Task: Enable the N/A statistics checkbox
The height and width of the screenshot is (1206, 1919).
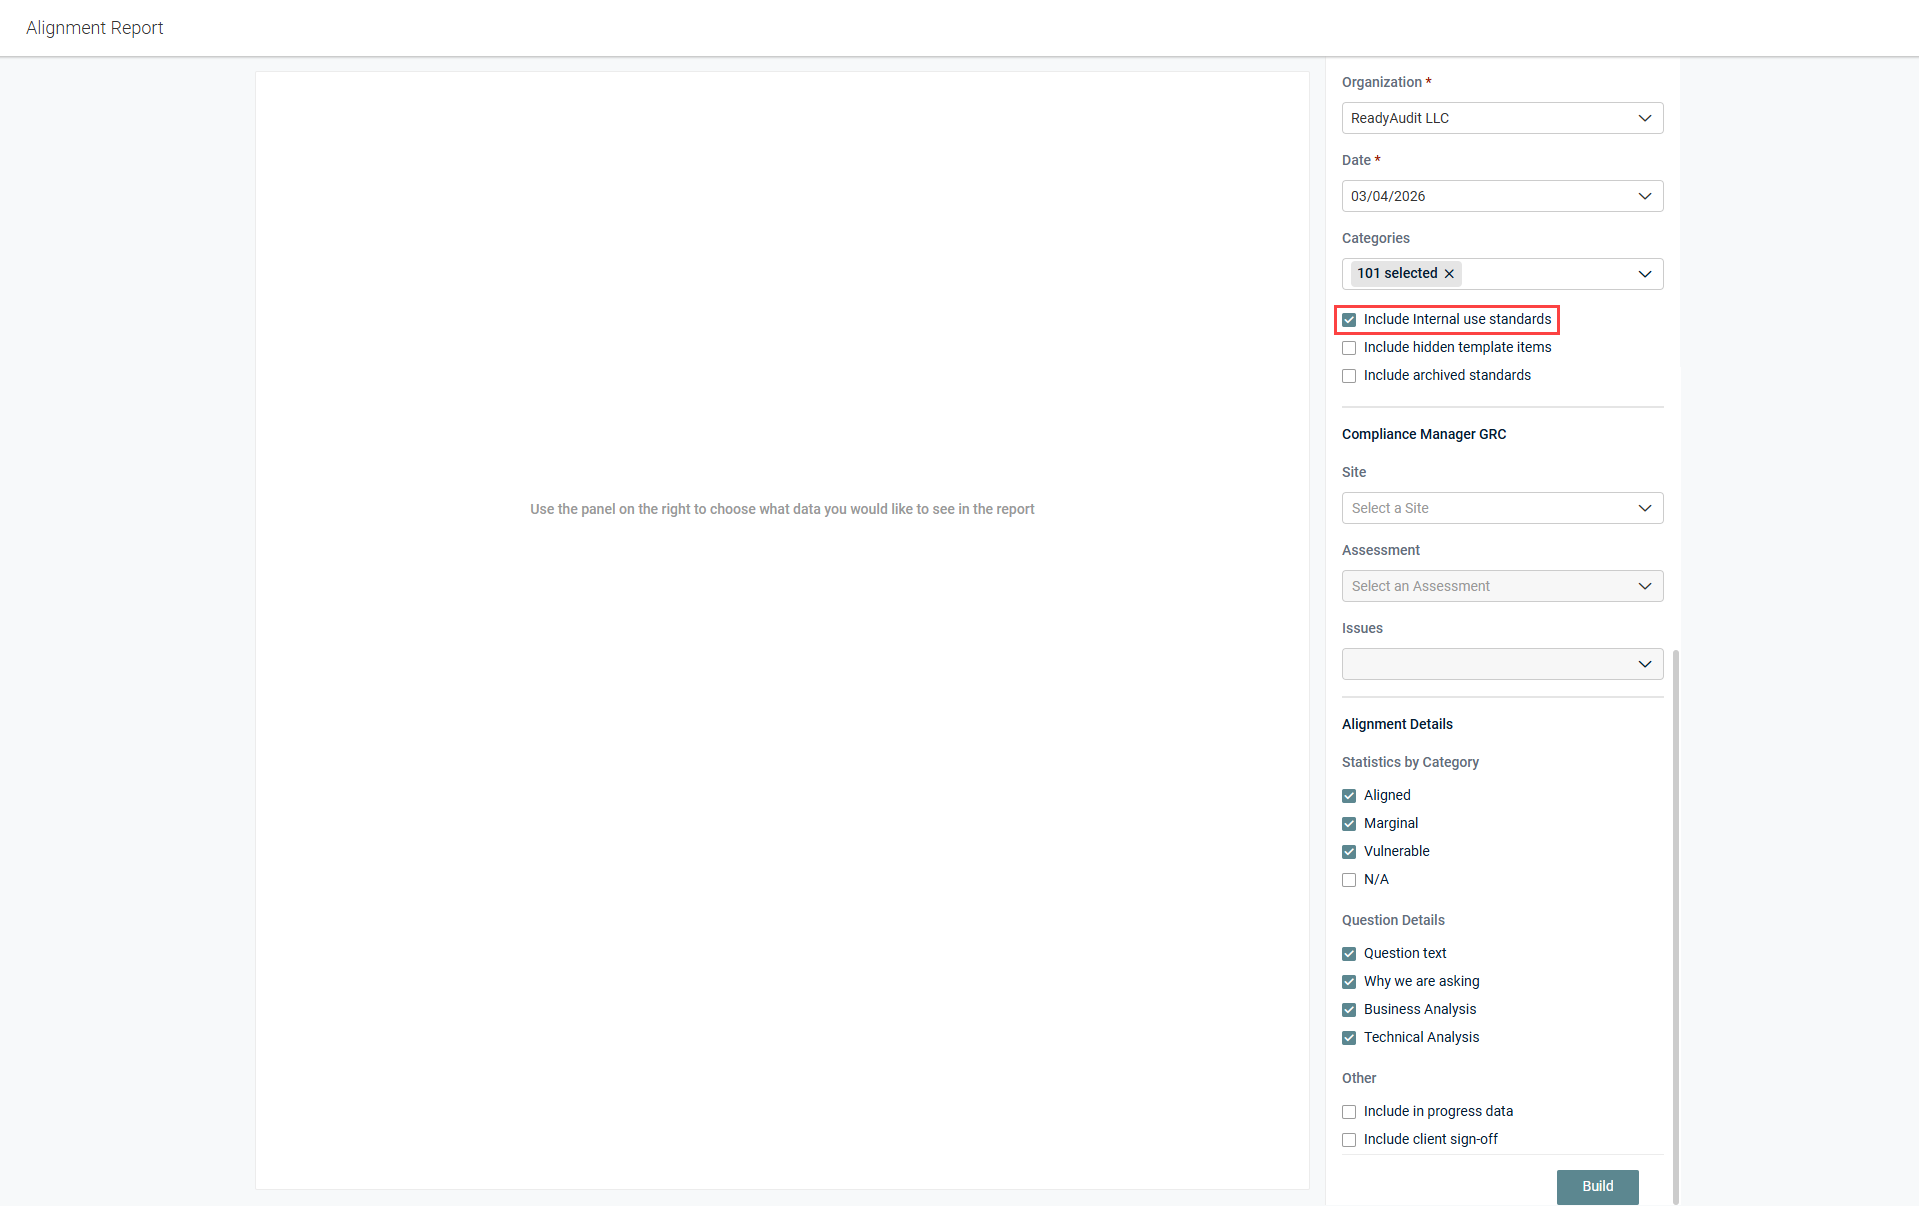Action: click(1349, 880)
